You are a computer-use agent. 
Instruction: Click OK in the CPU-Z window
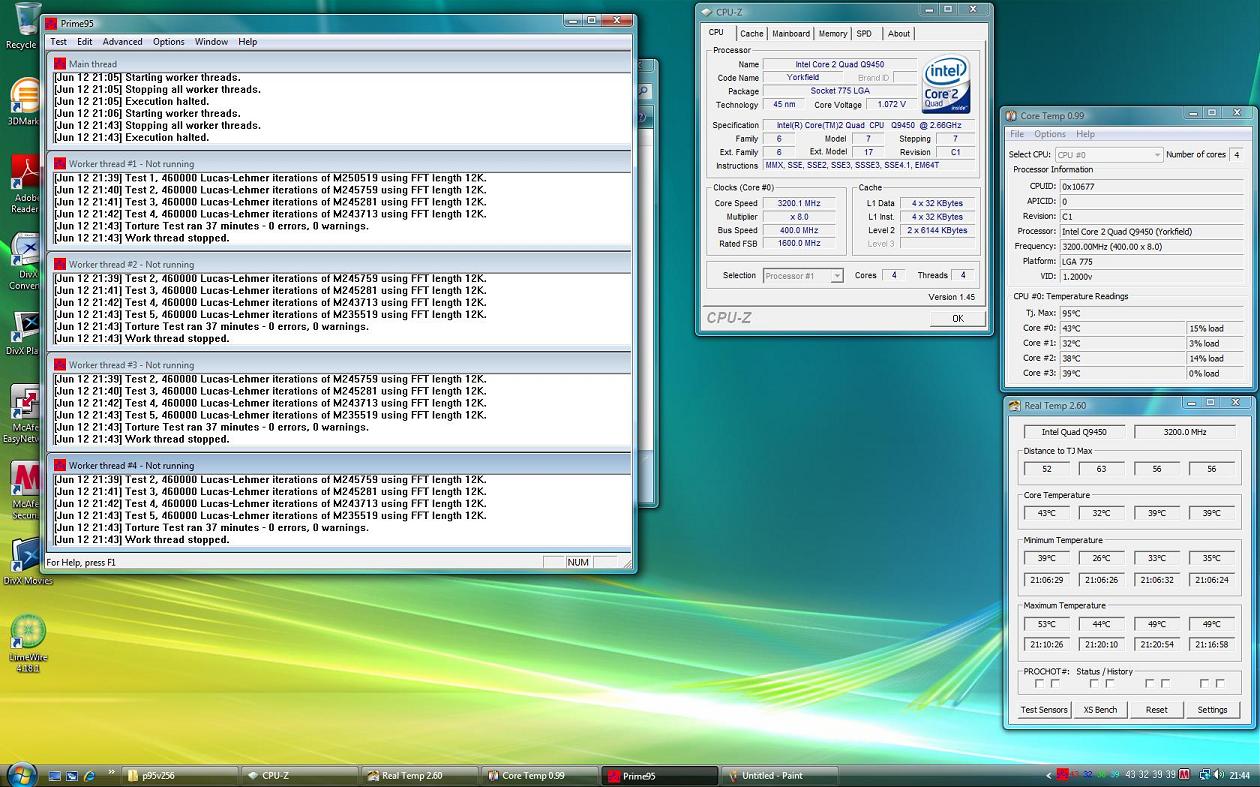pos(957,318)
